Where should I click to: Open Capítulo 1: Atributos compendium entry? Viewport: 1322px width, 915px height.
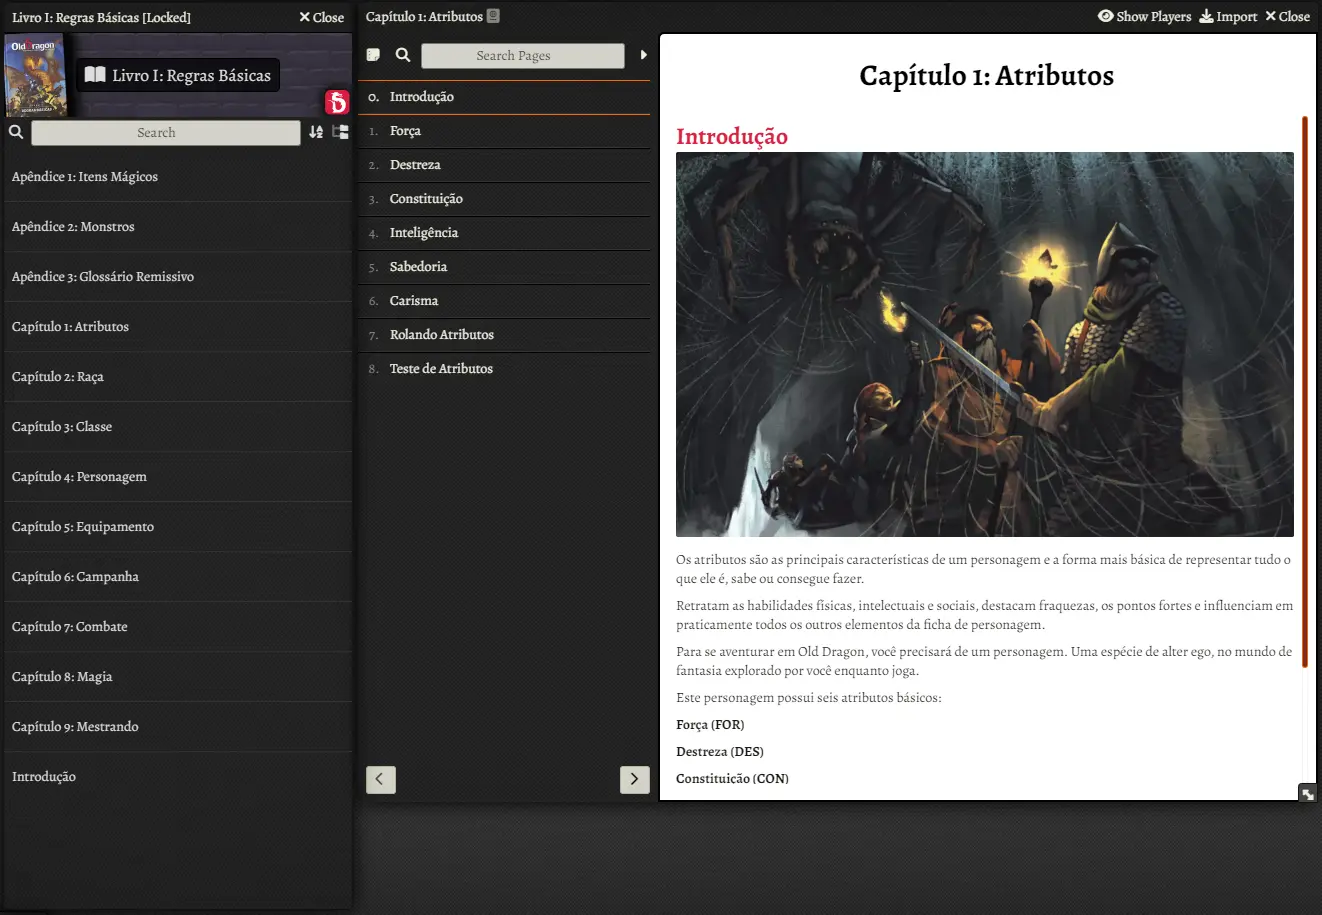click(x=178, y=327)
